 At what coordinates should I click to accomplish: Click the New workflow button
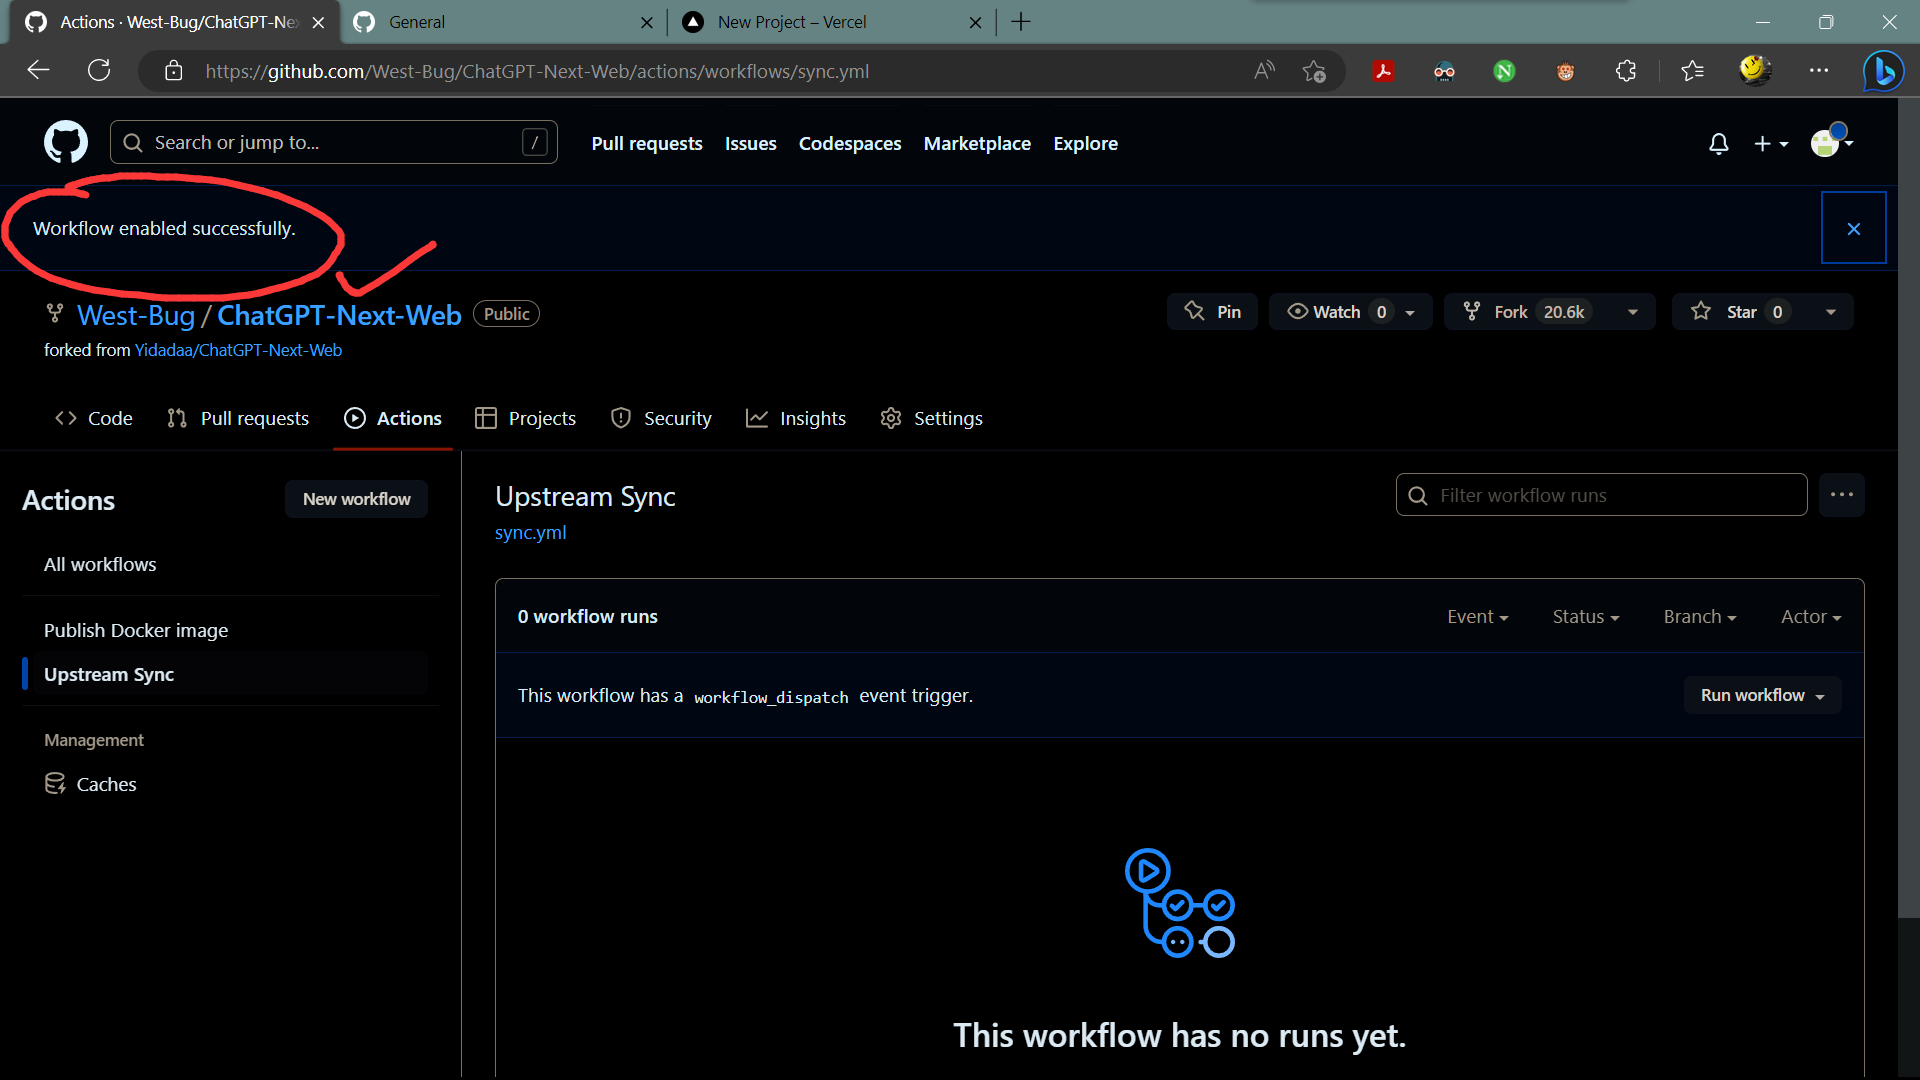pos(356,499)
